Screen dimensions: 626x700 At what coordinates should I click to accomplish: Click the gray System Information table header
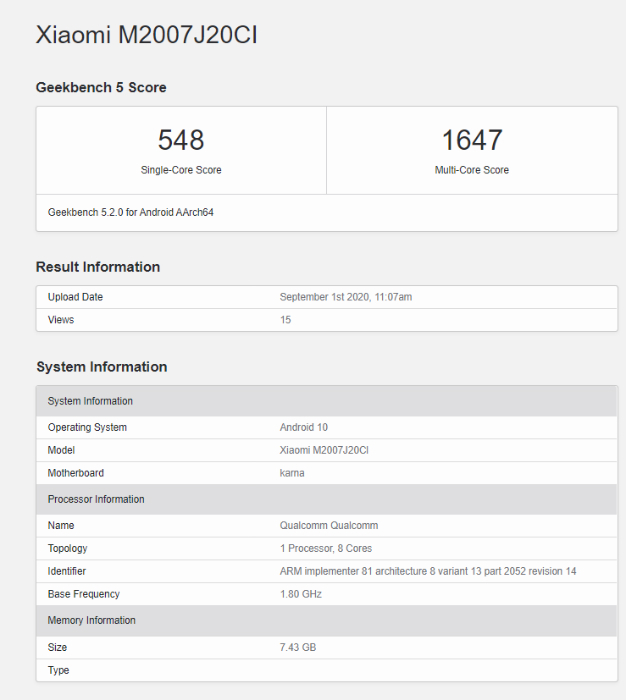pyautogui.click(x=326, y=401)
